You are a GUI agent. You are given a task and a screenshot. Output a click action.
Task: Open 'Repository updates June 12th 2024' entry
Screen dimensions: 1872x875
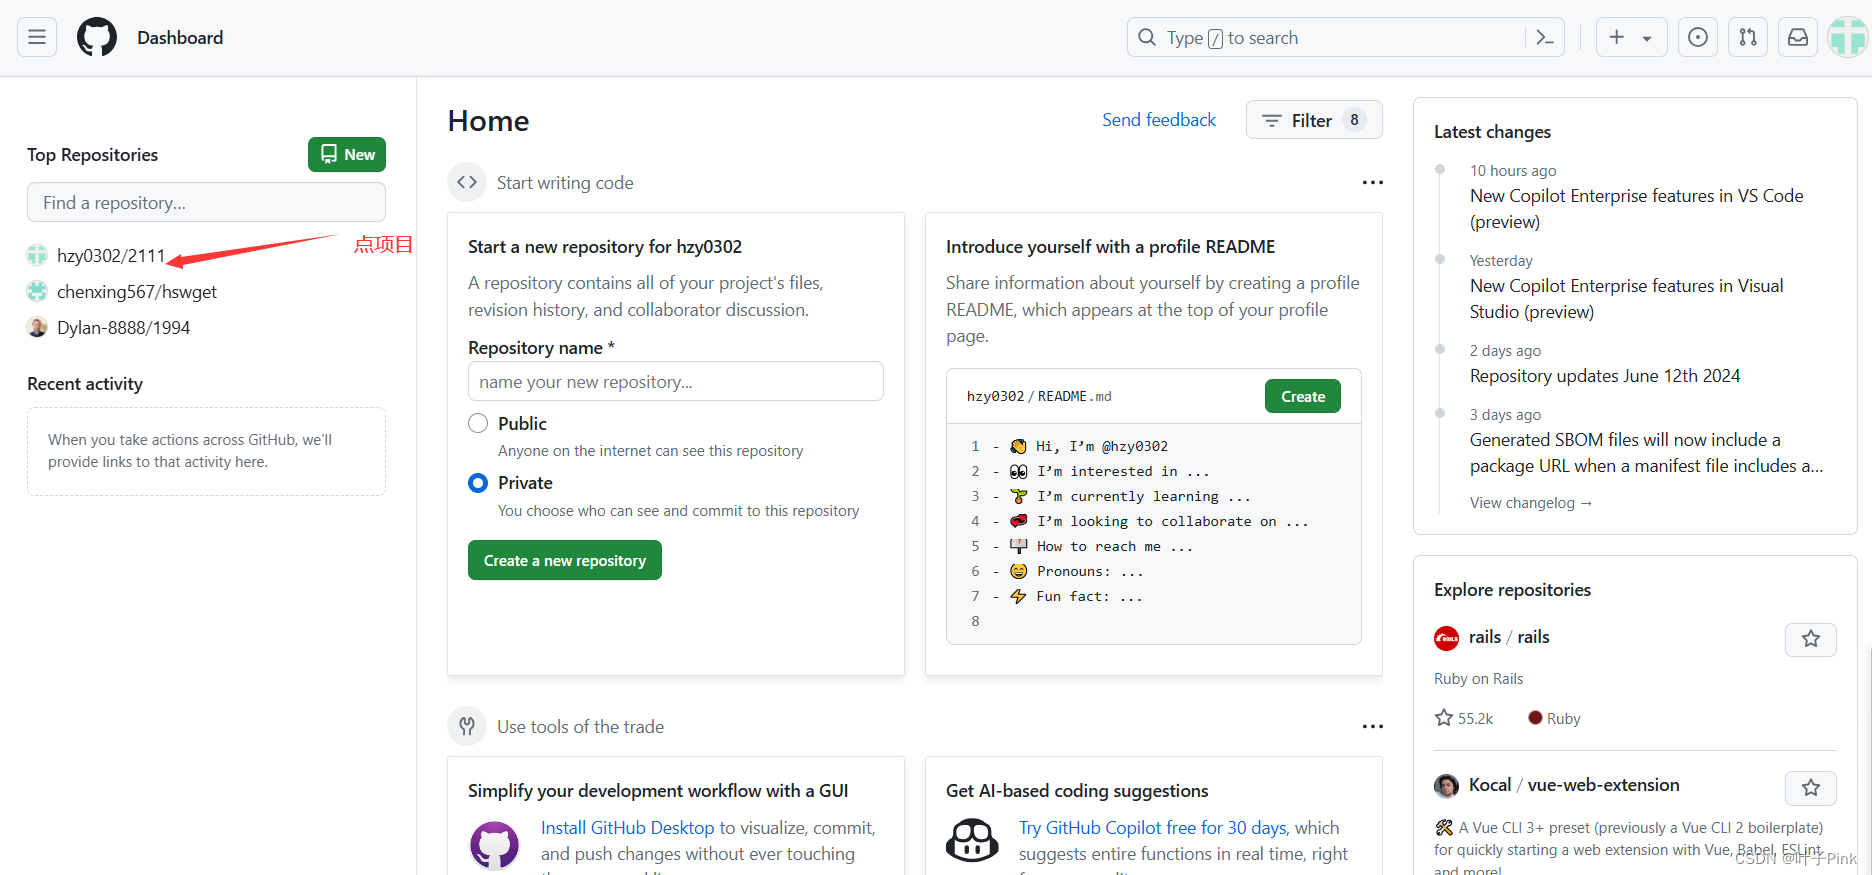click(1605, 376)
